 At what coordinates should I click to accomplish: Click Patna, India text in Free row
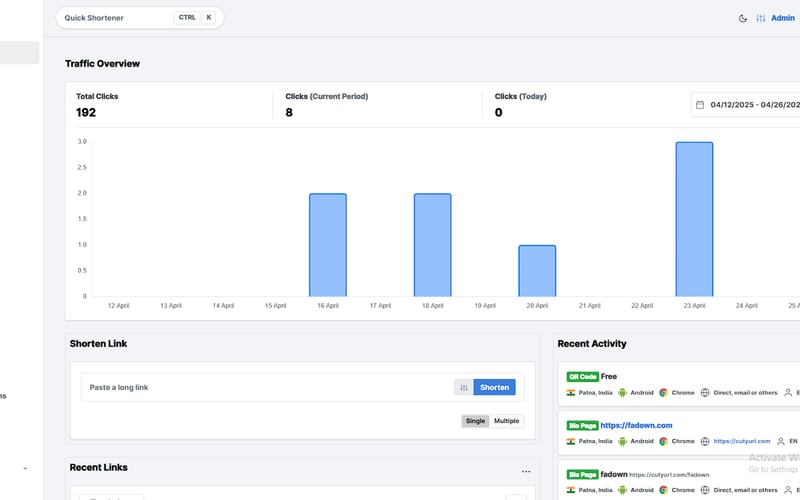pos(595,393)
